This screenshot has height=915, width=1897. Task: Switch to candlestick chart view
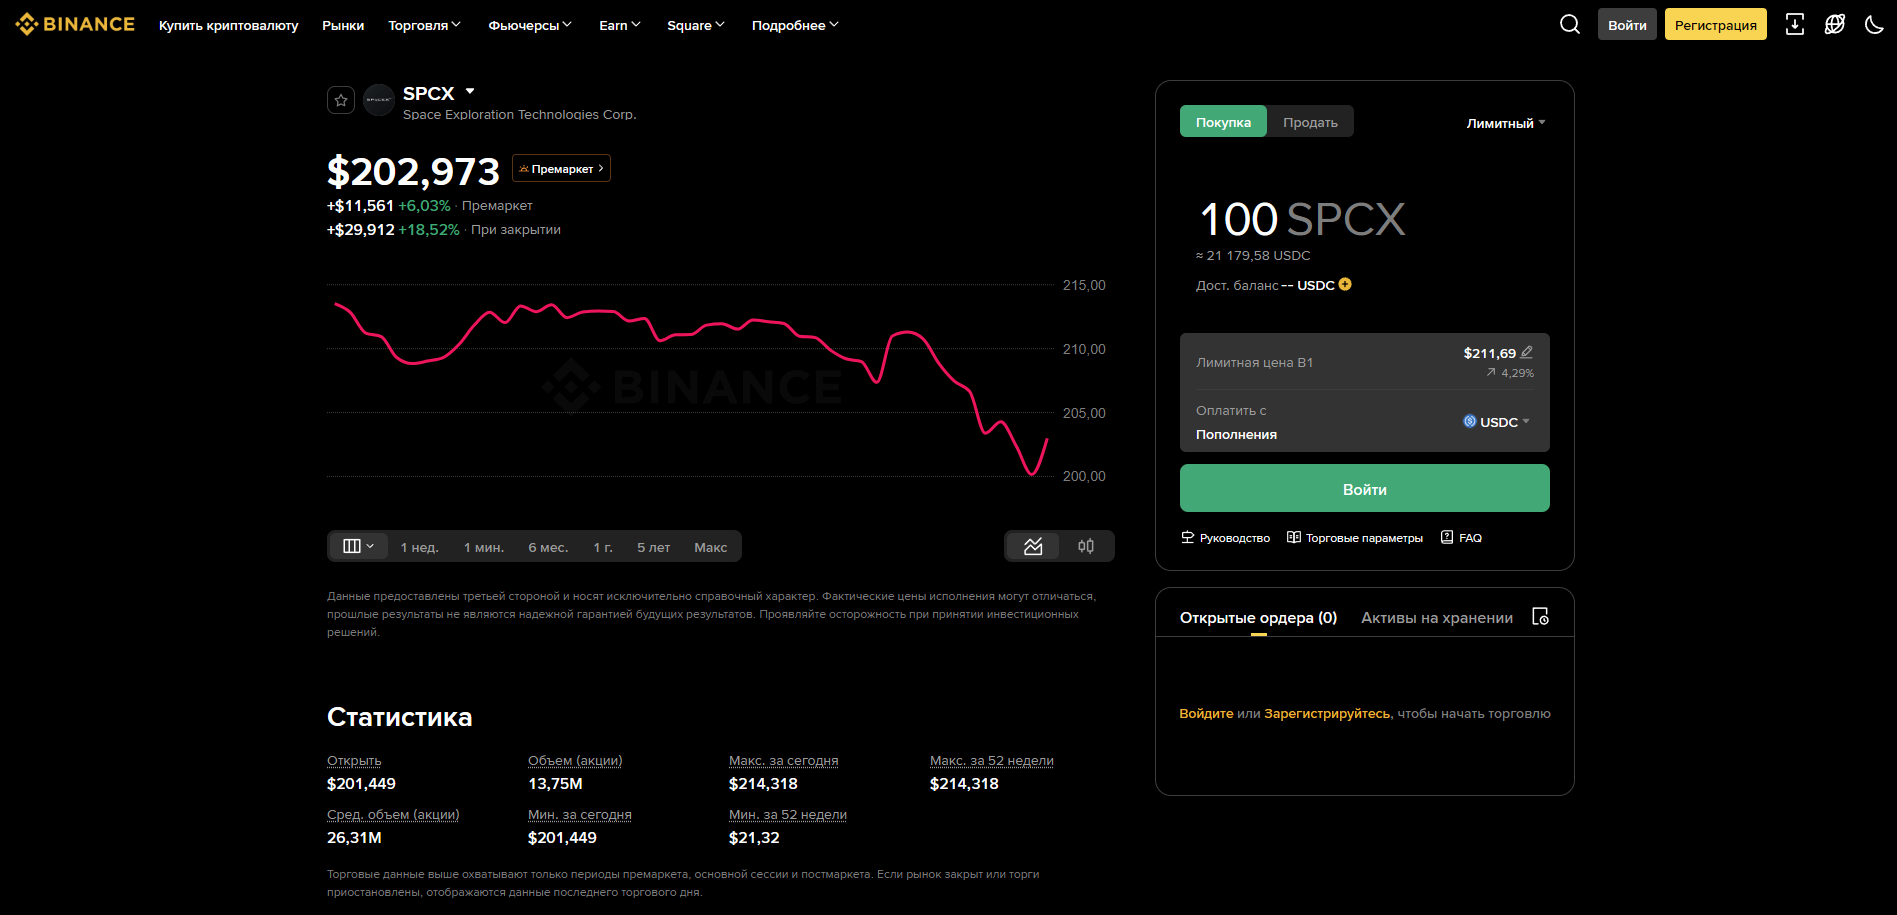click(1086, 546)
